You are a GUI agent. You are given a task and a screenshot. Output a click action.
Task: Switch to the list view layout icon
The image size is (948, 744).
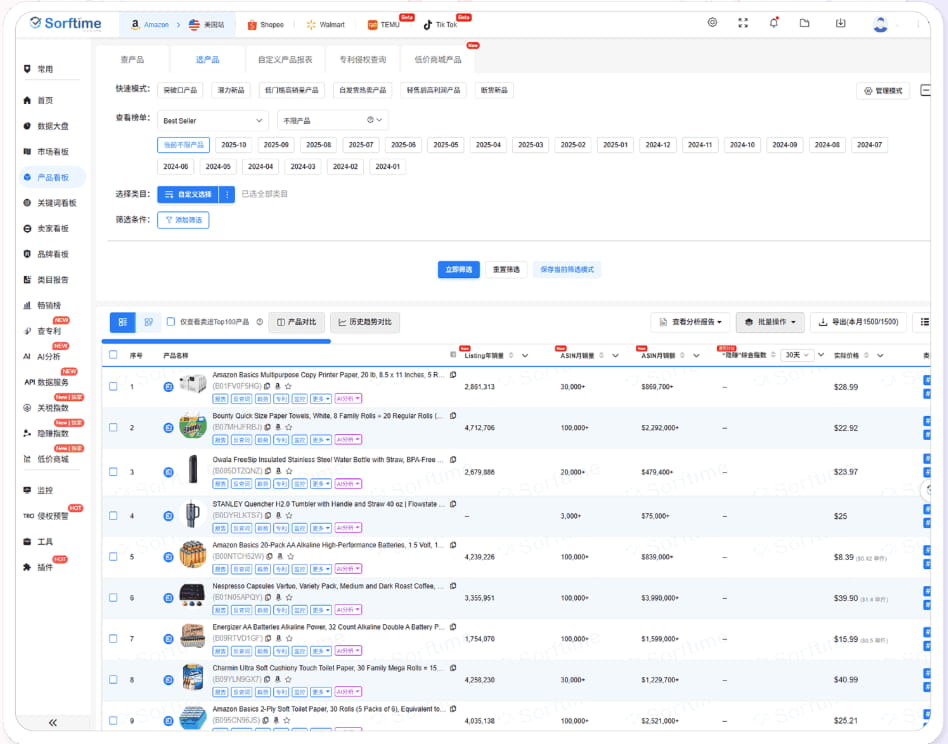click(123, 322)
